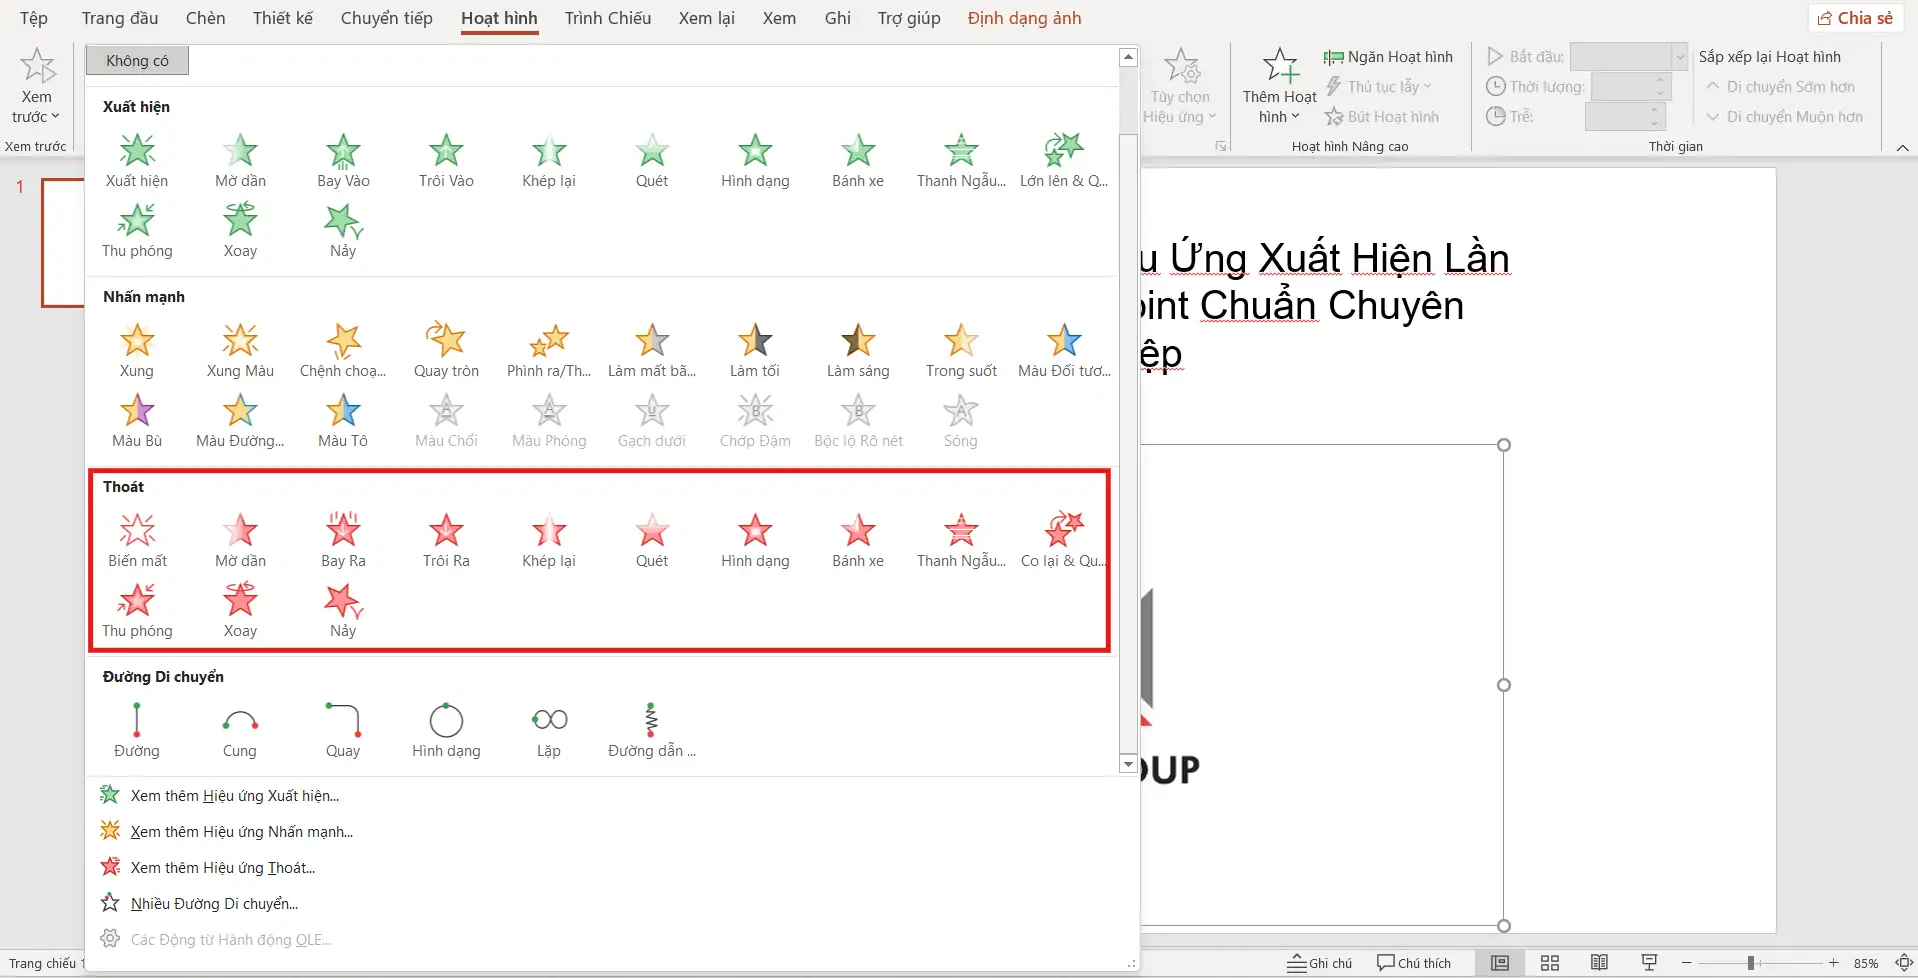The image size is (1918, 978).
Task: Choose the Cung motion path
Action: pos(240,730)
